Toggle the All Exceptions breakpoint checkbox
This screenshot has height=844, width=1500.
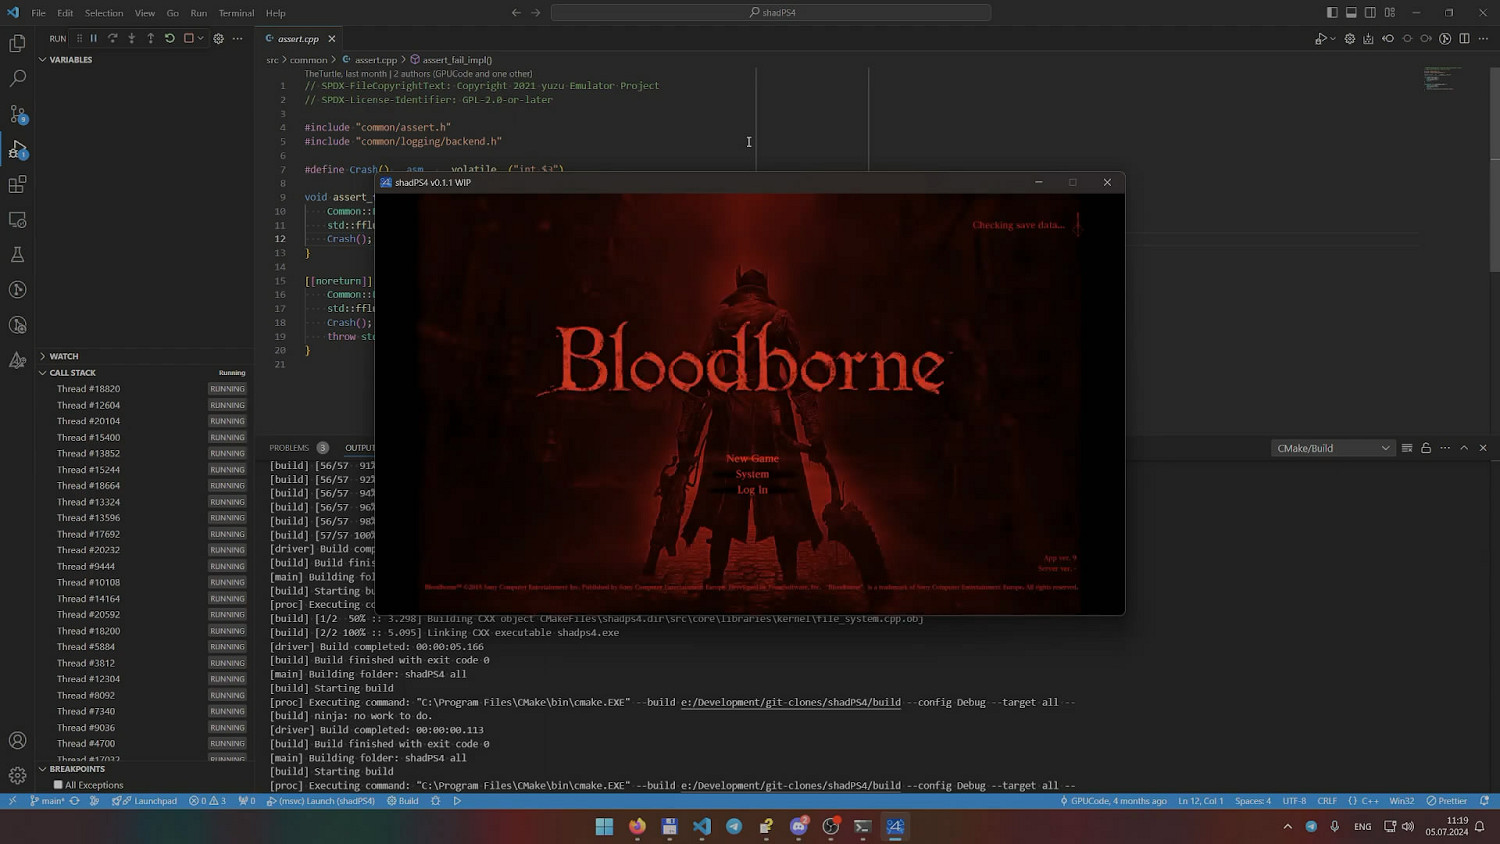58,785
